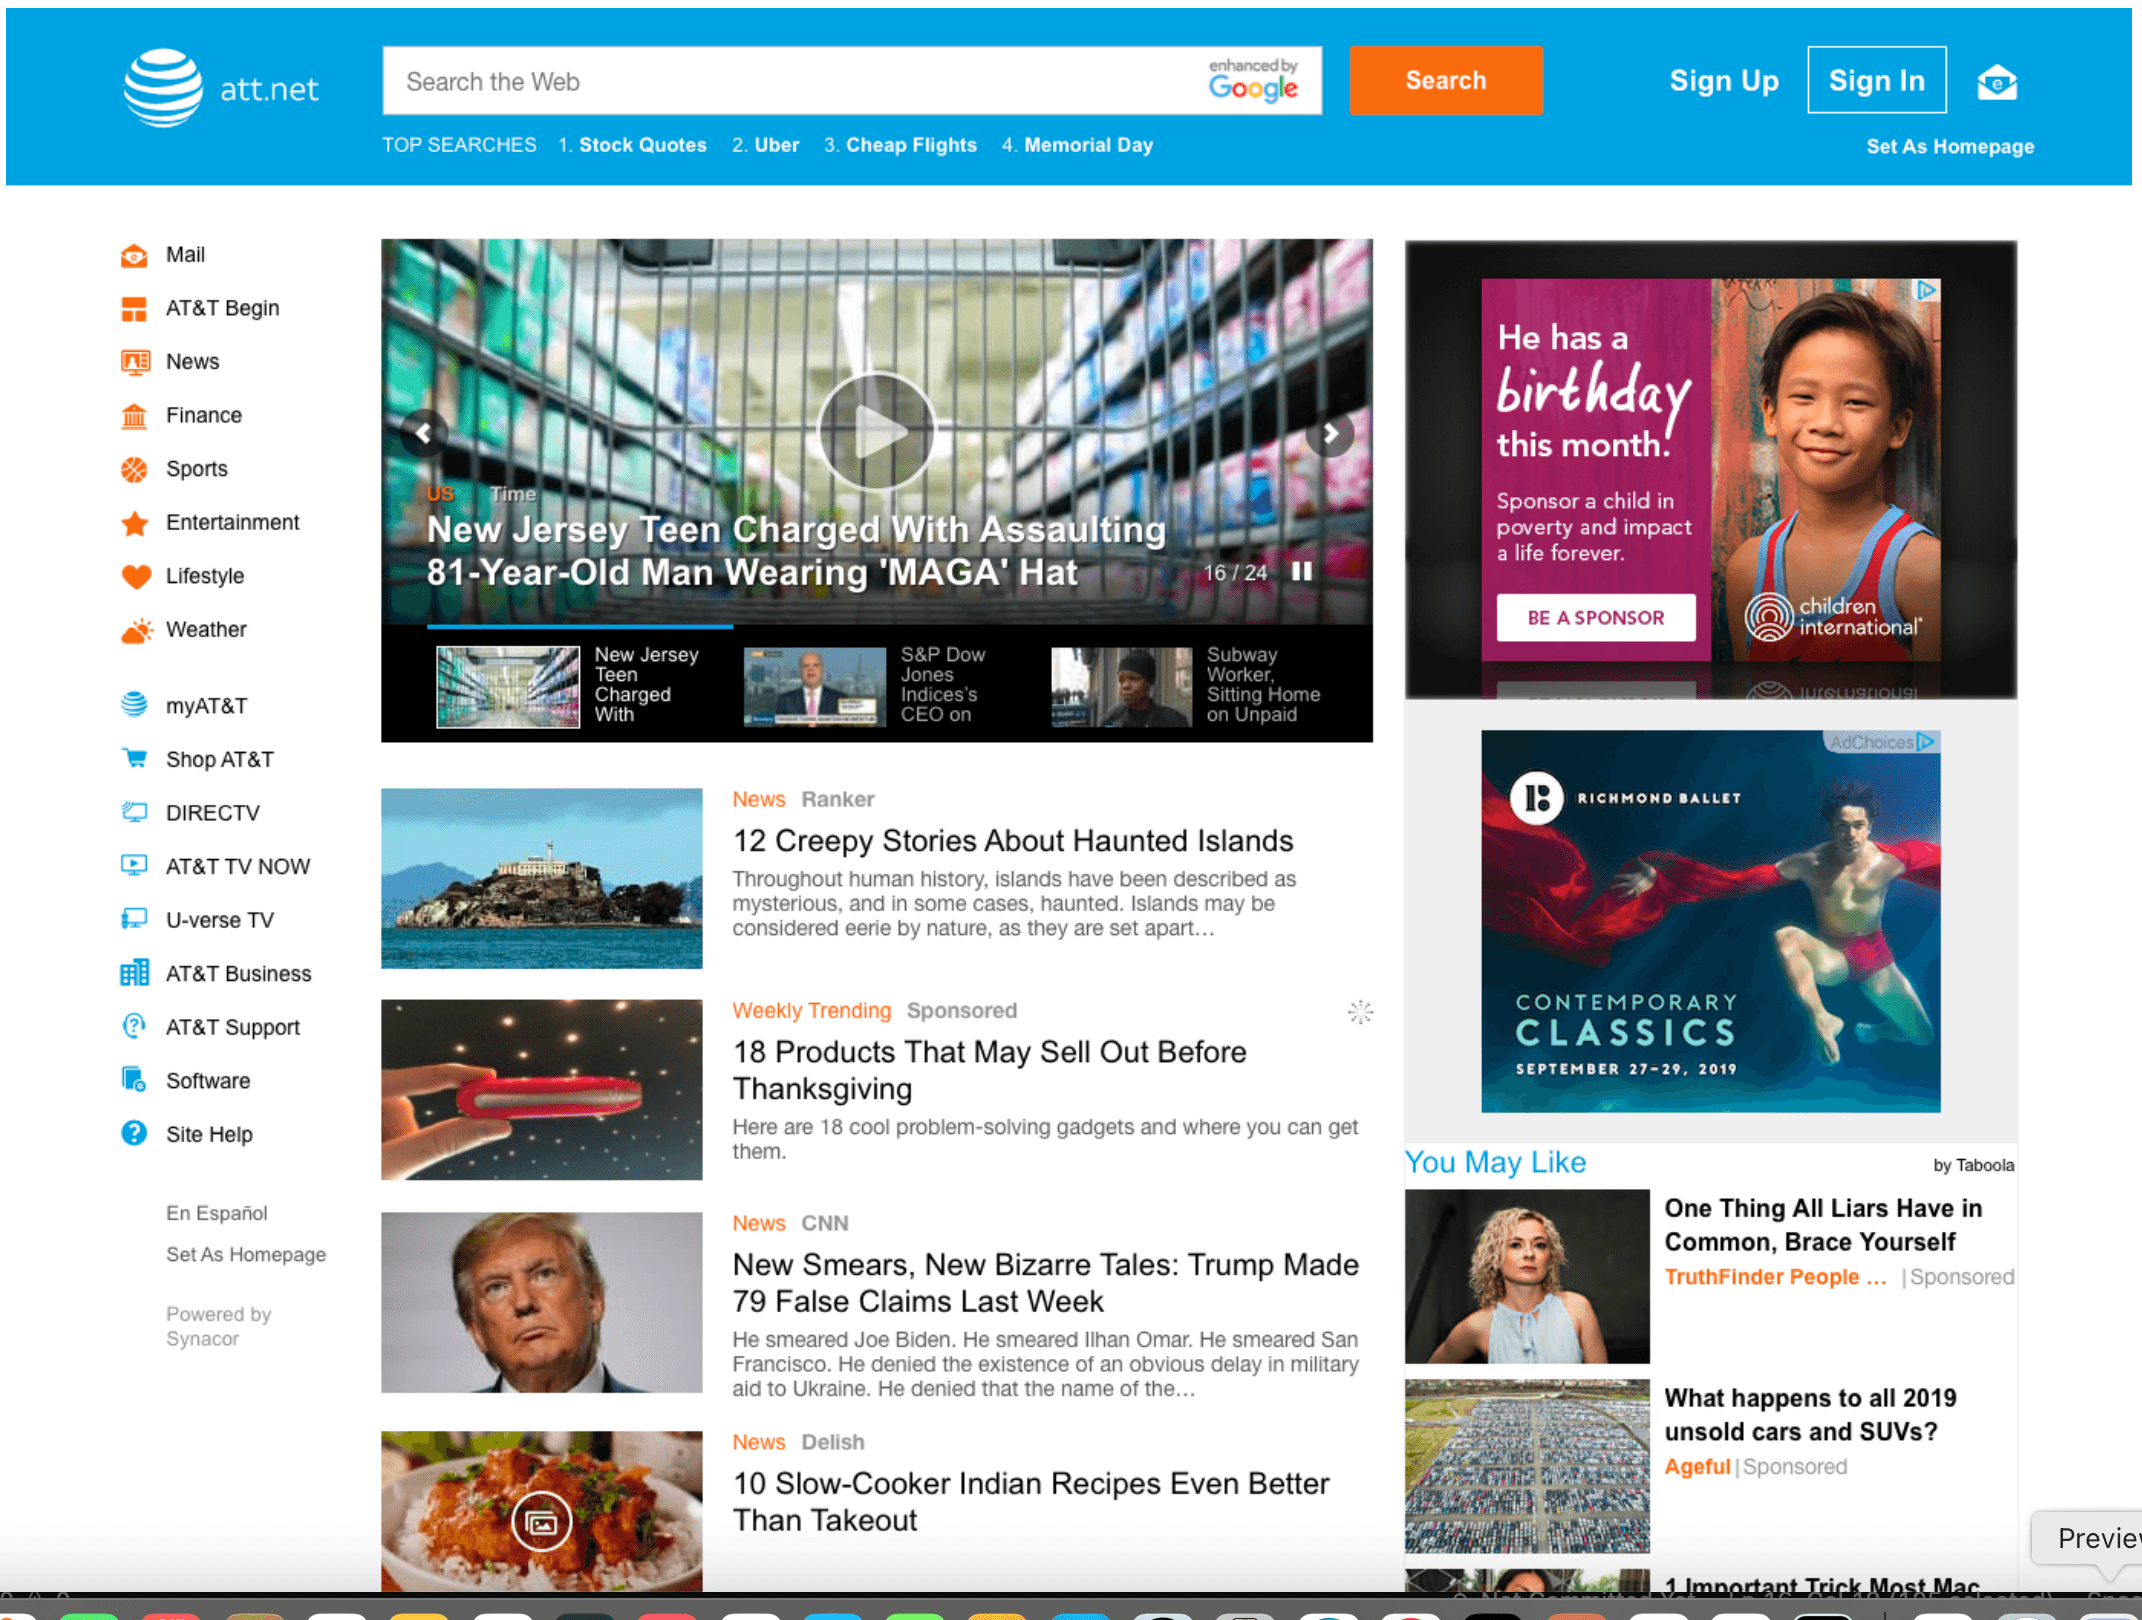This screenshot has height=1620, width=2142.
Task: Open the Cheap Flights top search link
Action: pyautogui.click(x=910, y=145)
